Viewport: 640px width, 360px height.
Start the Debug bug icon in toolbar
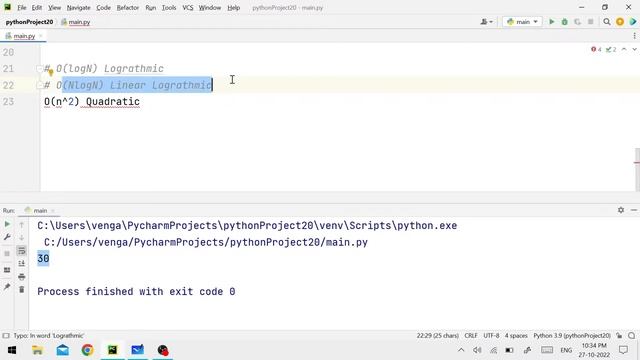[564, 22]
